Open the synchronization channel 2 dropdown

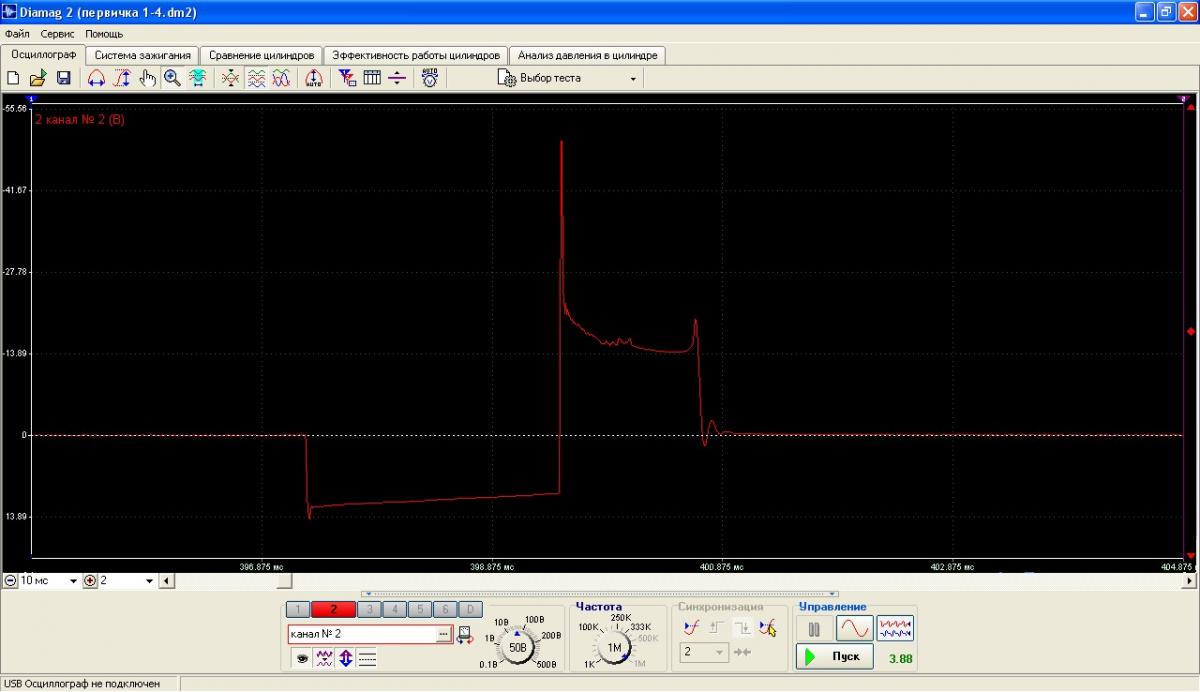(x=705, y=652)
